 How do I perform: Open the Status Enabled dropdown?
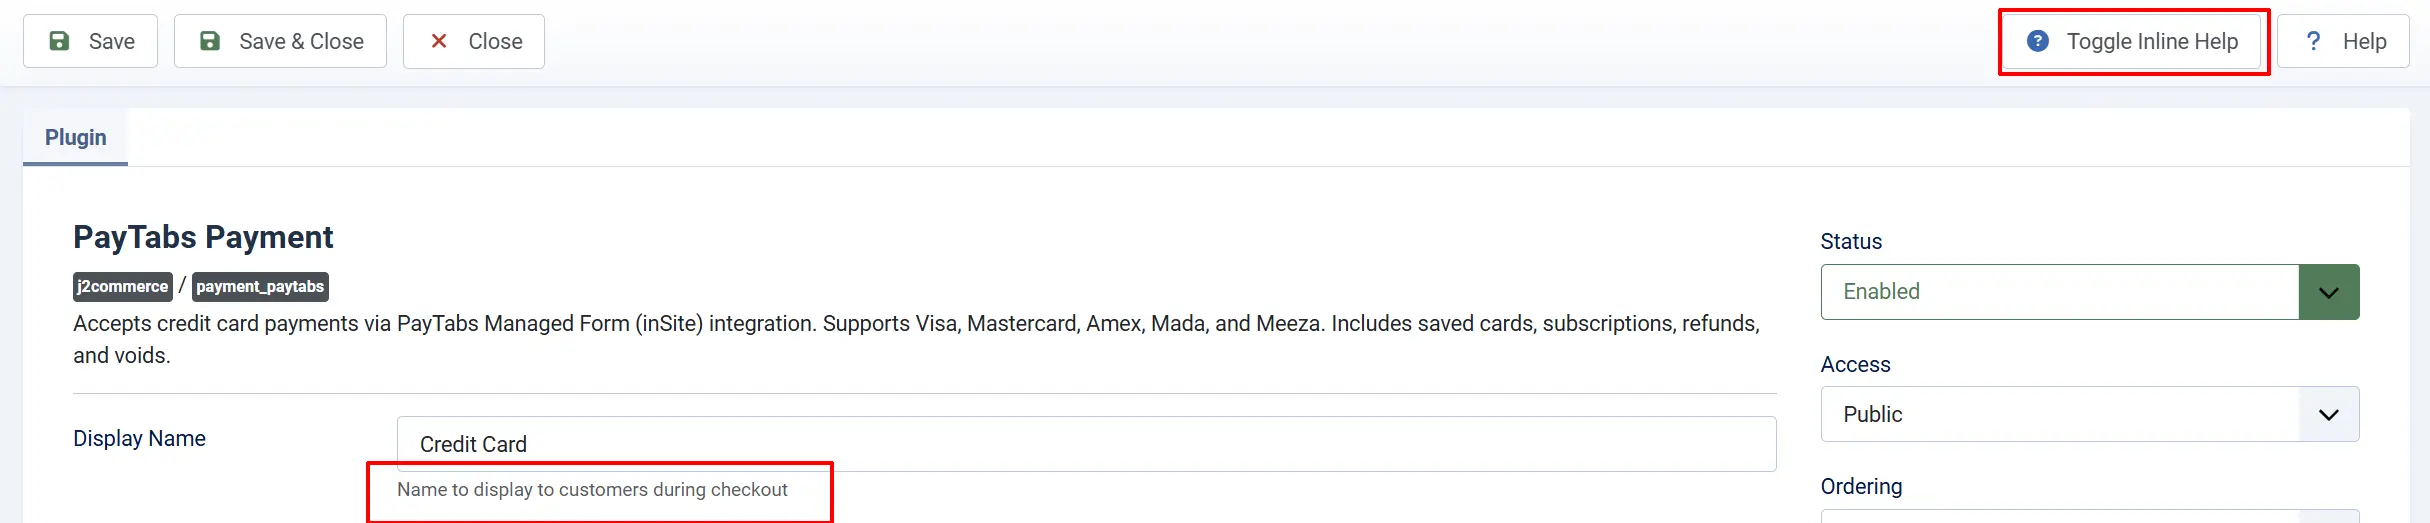tap(2089, 292)
